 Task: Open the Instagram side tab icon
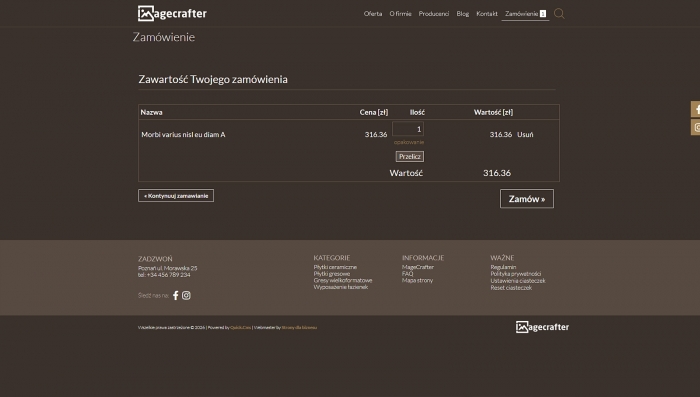pos(696,127)
